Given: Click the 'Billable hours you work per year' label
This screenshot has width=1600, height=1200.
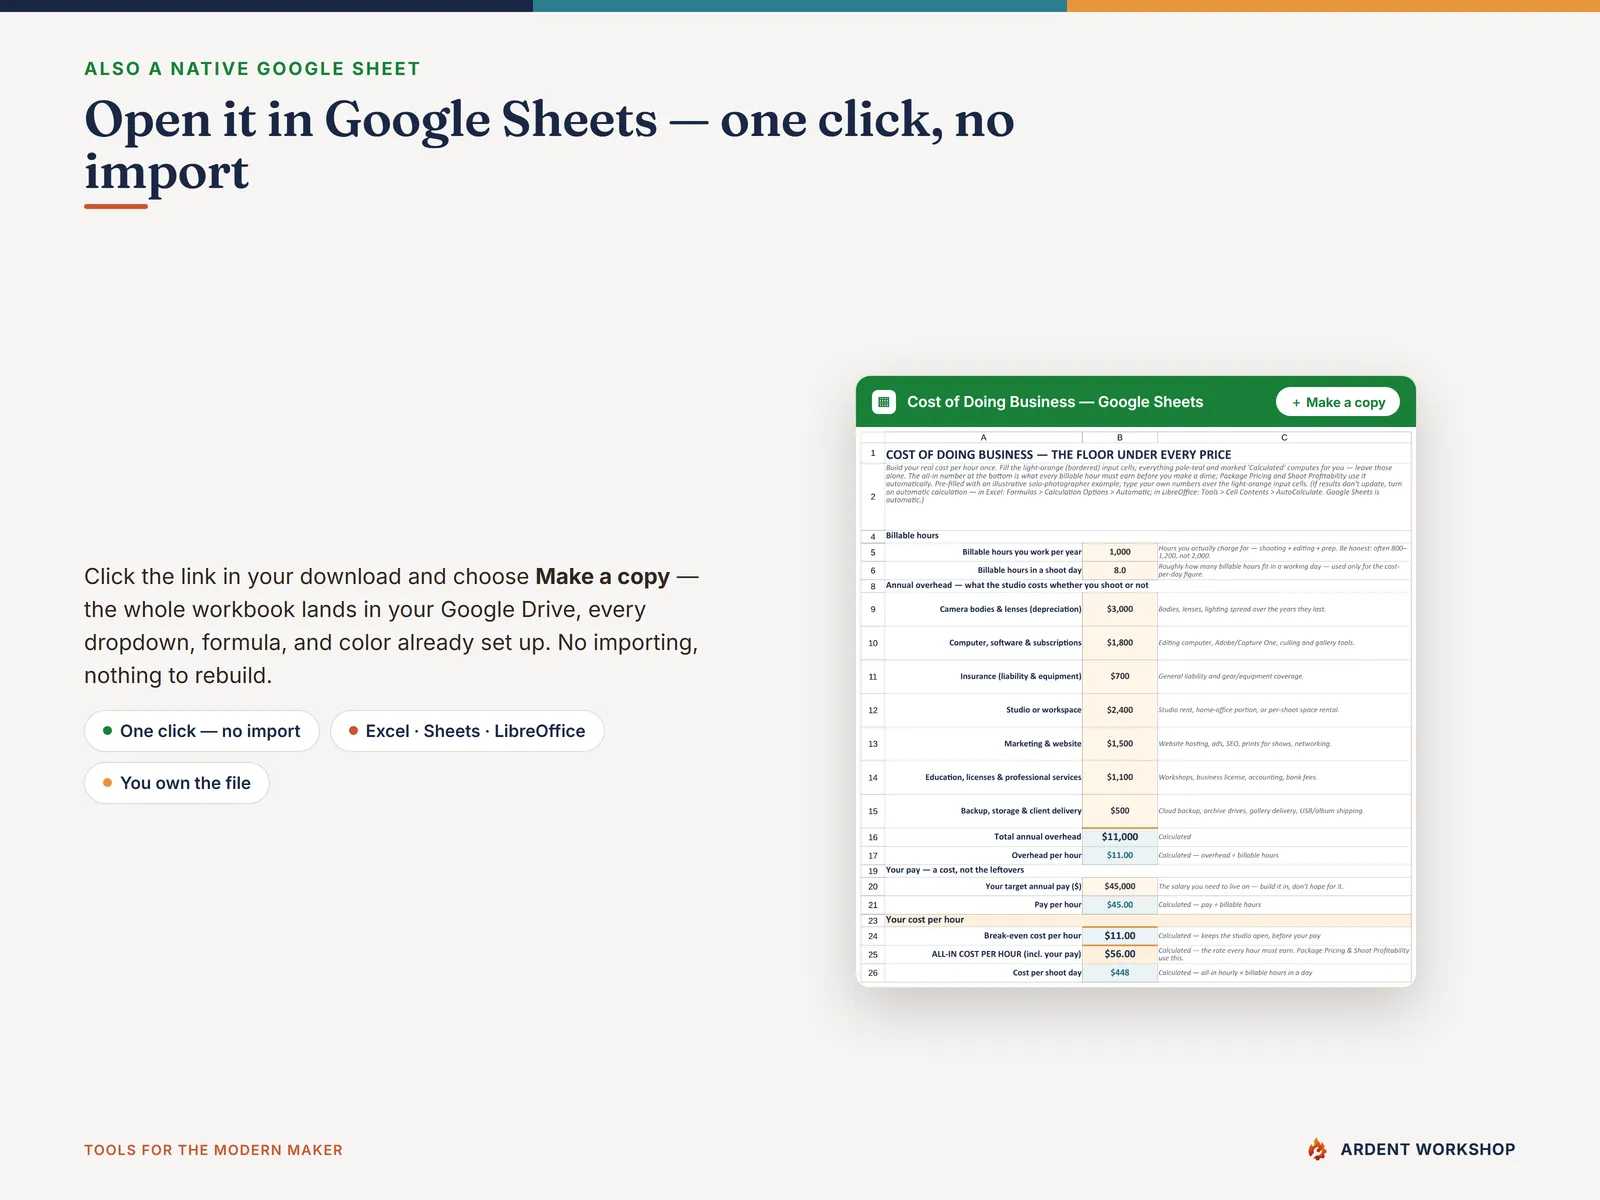Looking at the screenshot, I should (x=1022, y=552).
